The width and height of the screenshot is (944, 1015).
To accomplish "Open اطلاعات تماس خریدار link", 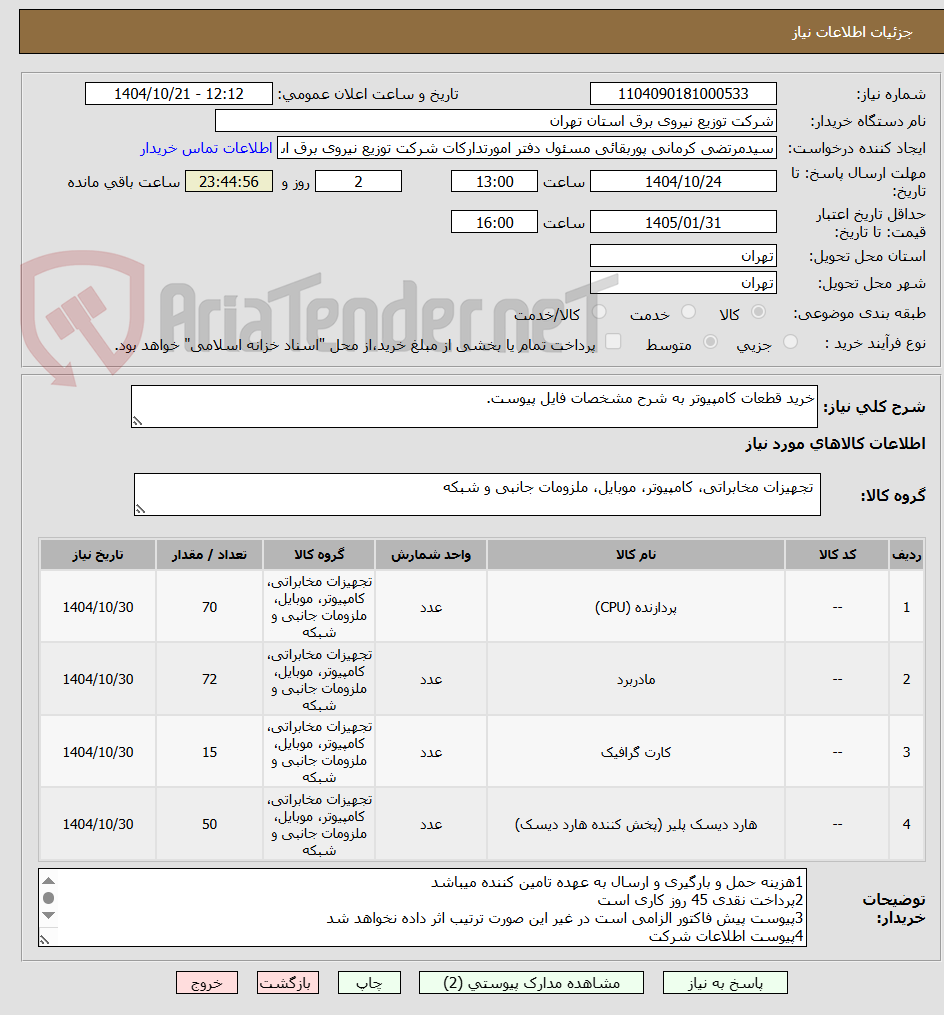I will 207,148.
